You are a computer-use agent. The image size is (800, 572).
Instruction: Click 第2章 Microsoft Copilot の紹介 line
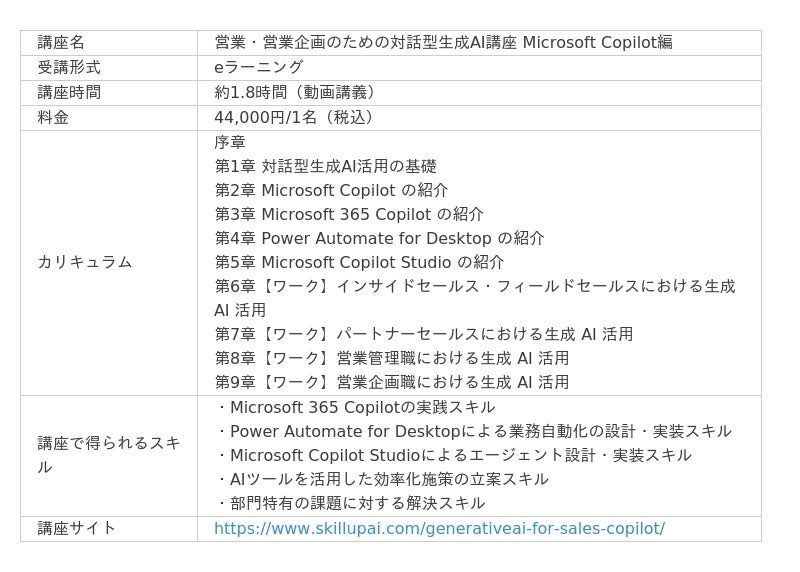[x=331, y=190]
